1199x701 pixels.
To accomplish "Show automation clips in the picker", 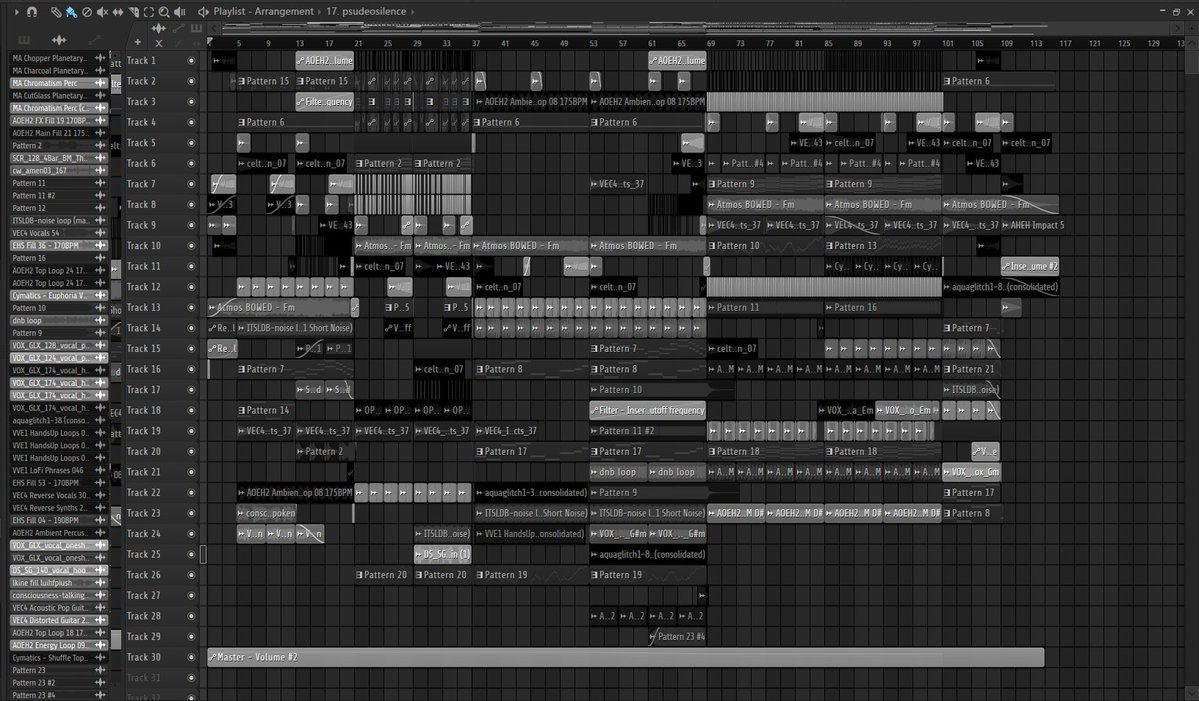I will (94, 40).
